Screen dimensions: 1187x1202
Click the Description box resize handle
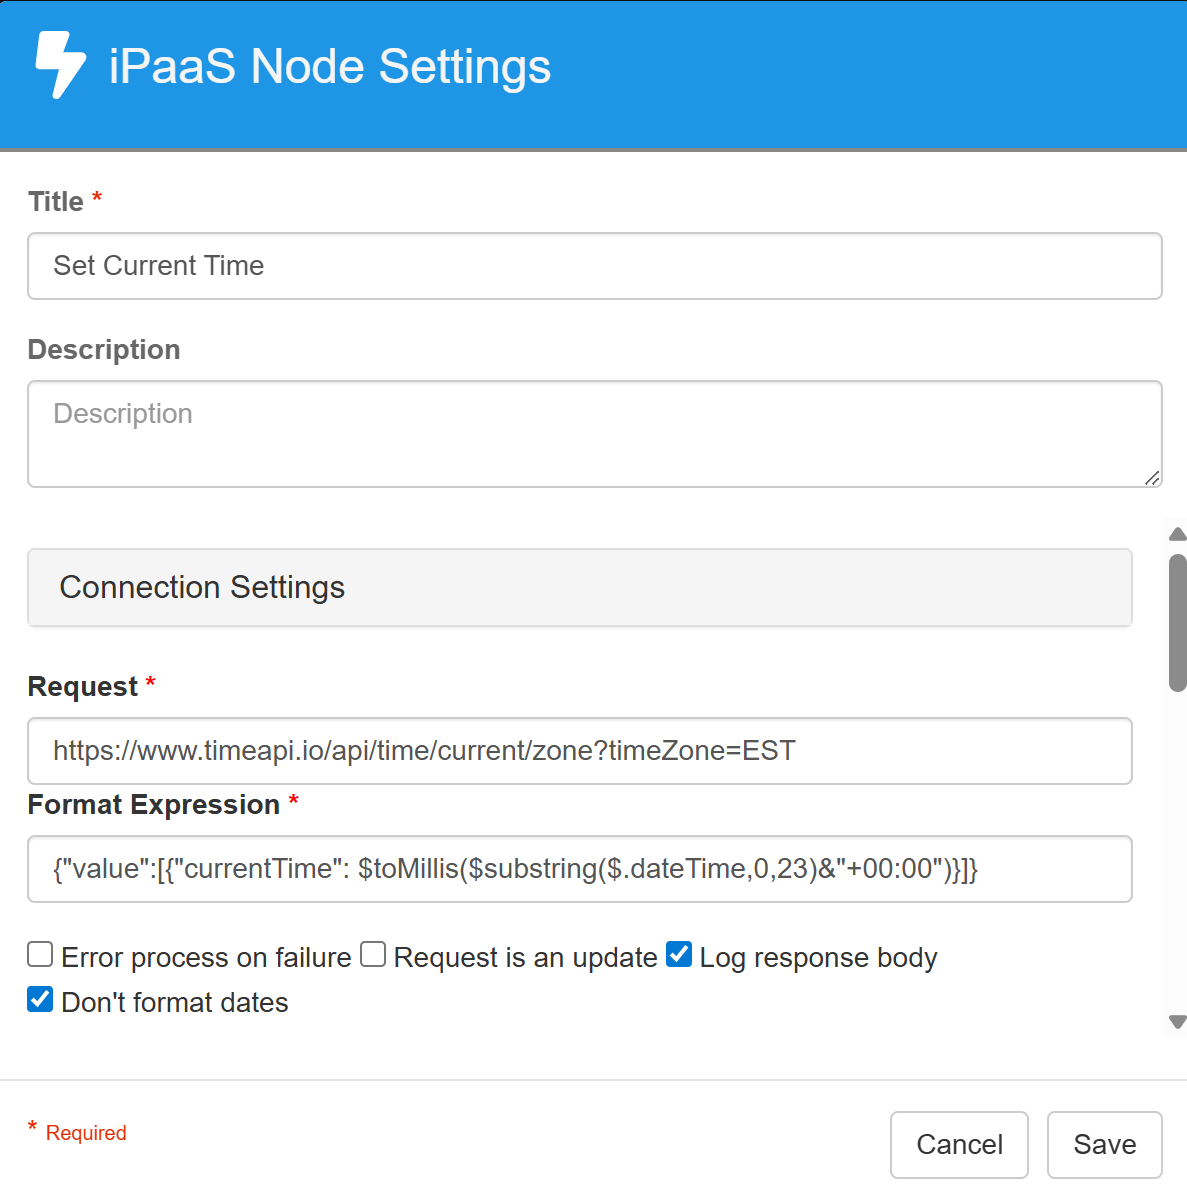pyautogui.click(x=1152, y=478)
